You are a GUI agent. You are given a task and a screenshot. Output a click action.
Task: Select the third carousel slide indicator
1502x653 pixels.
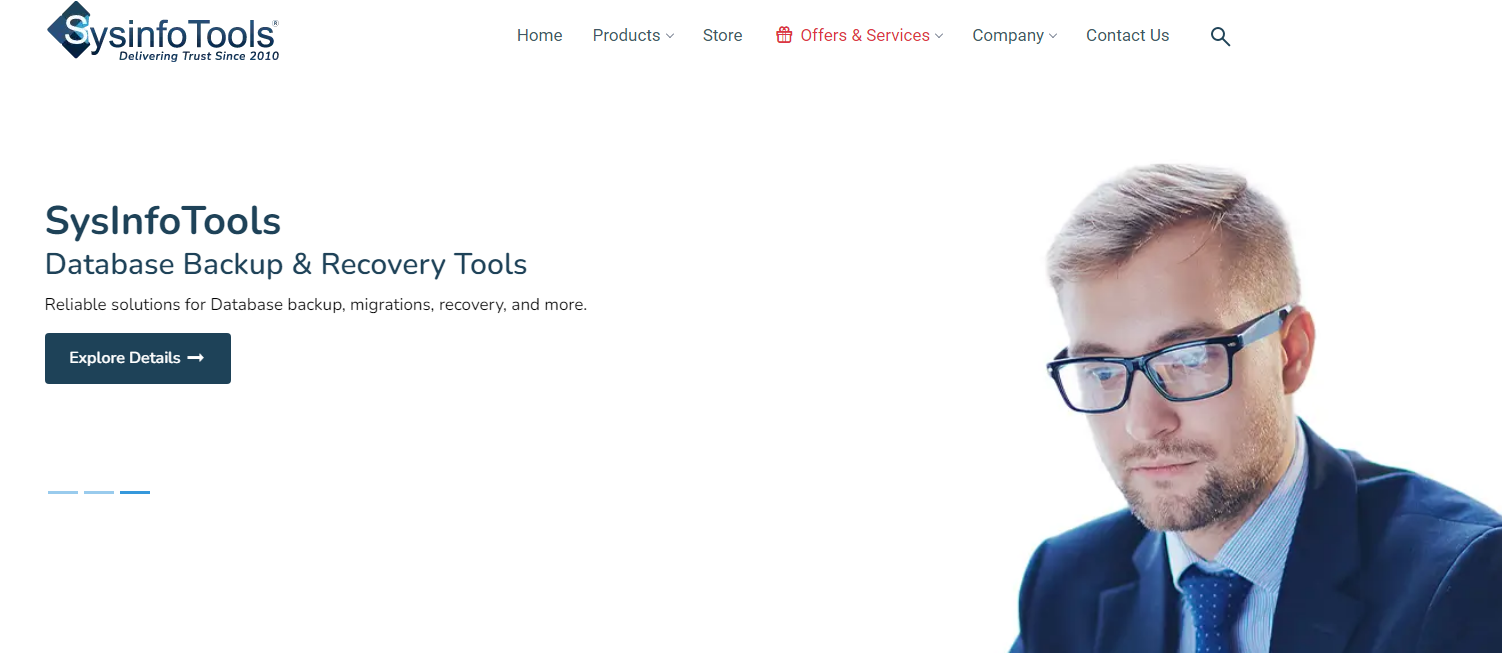(x=135, y=492)
